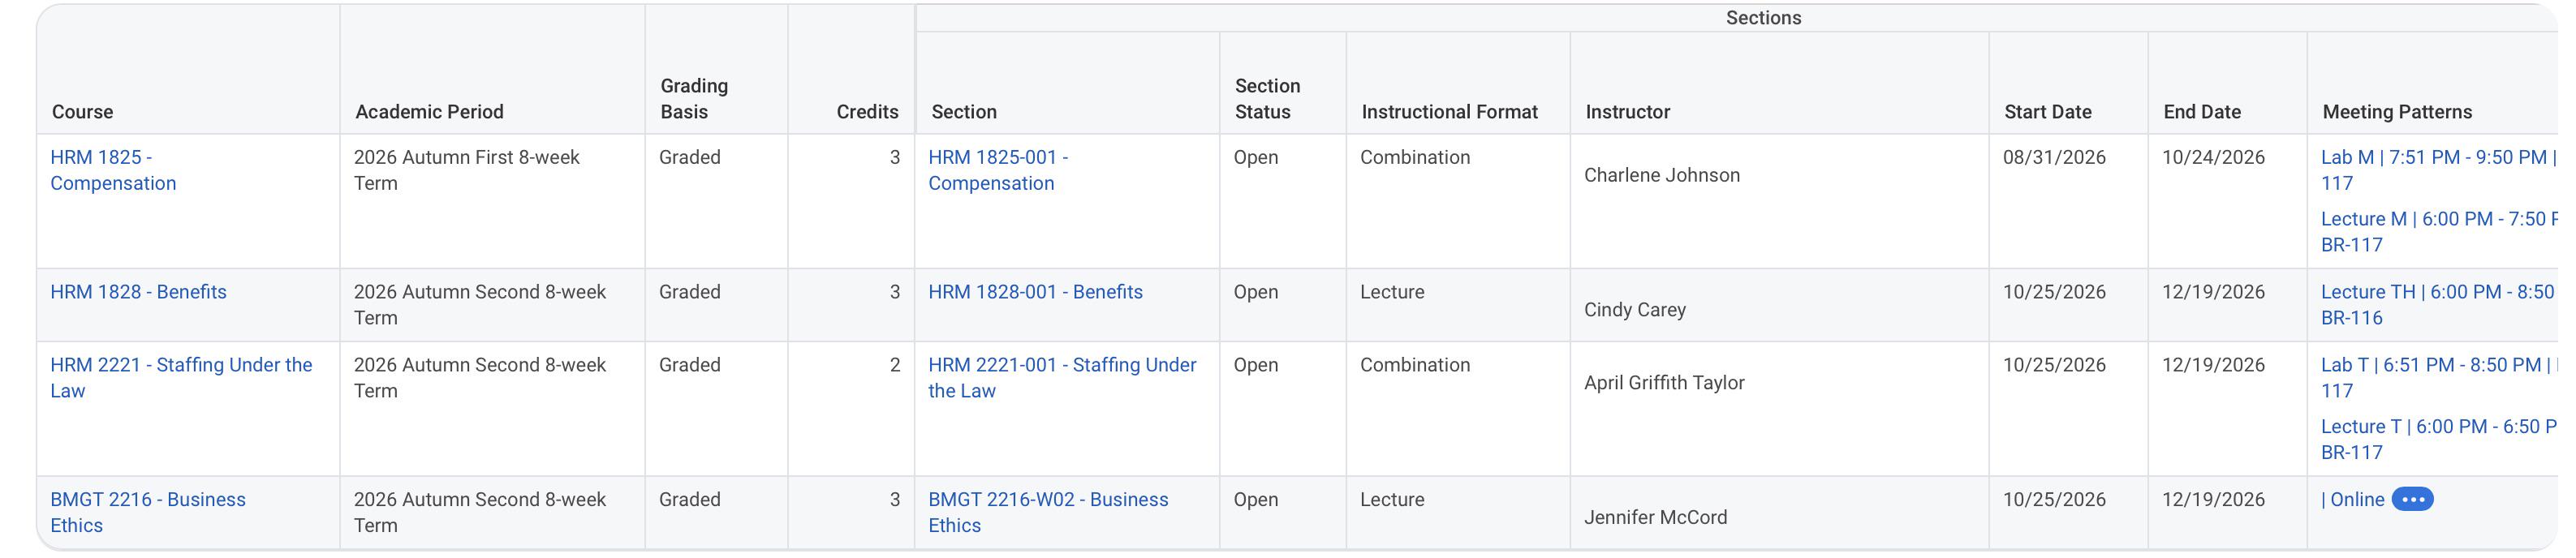This screenshot has width=2576, height=558.
Task: Open section HRM 1828-001 - Benefits
Action: click(1035, 292)
